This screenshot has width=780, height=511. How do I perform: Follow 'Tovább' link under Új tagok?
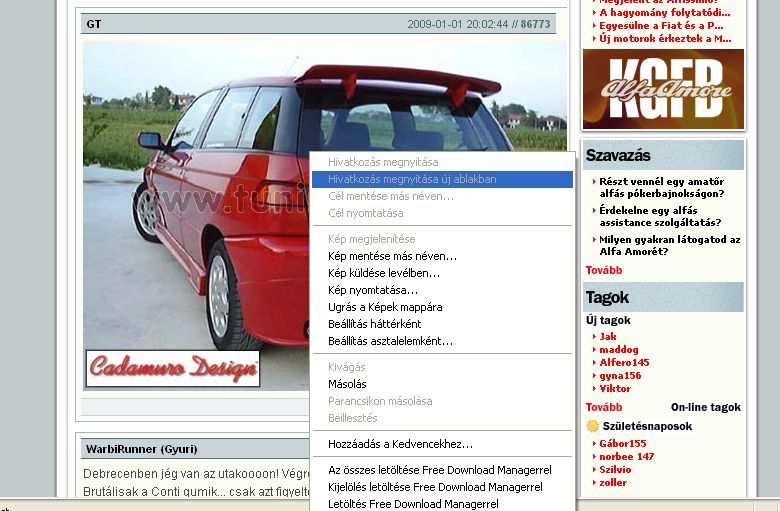604,407
